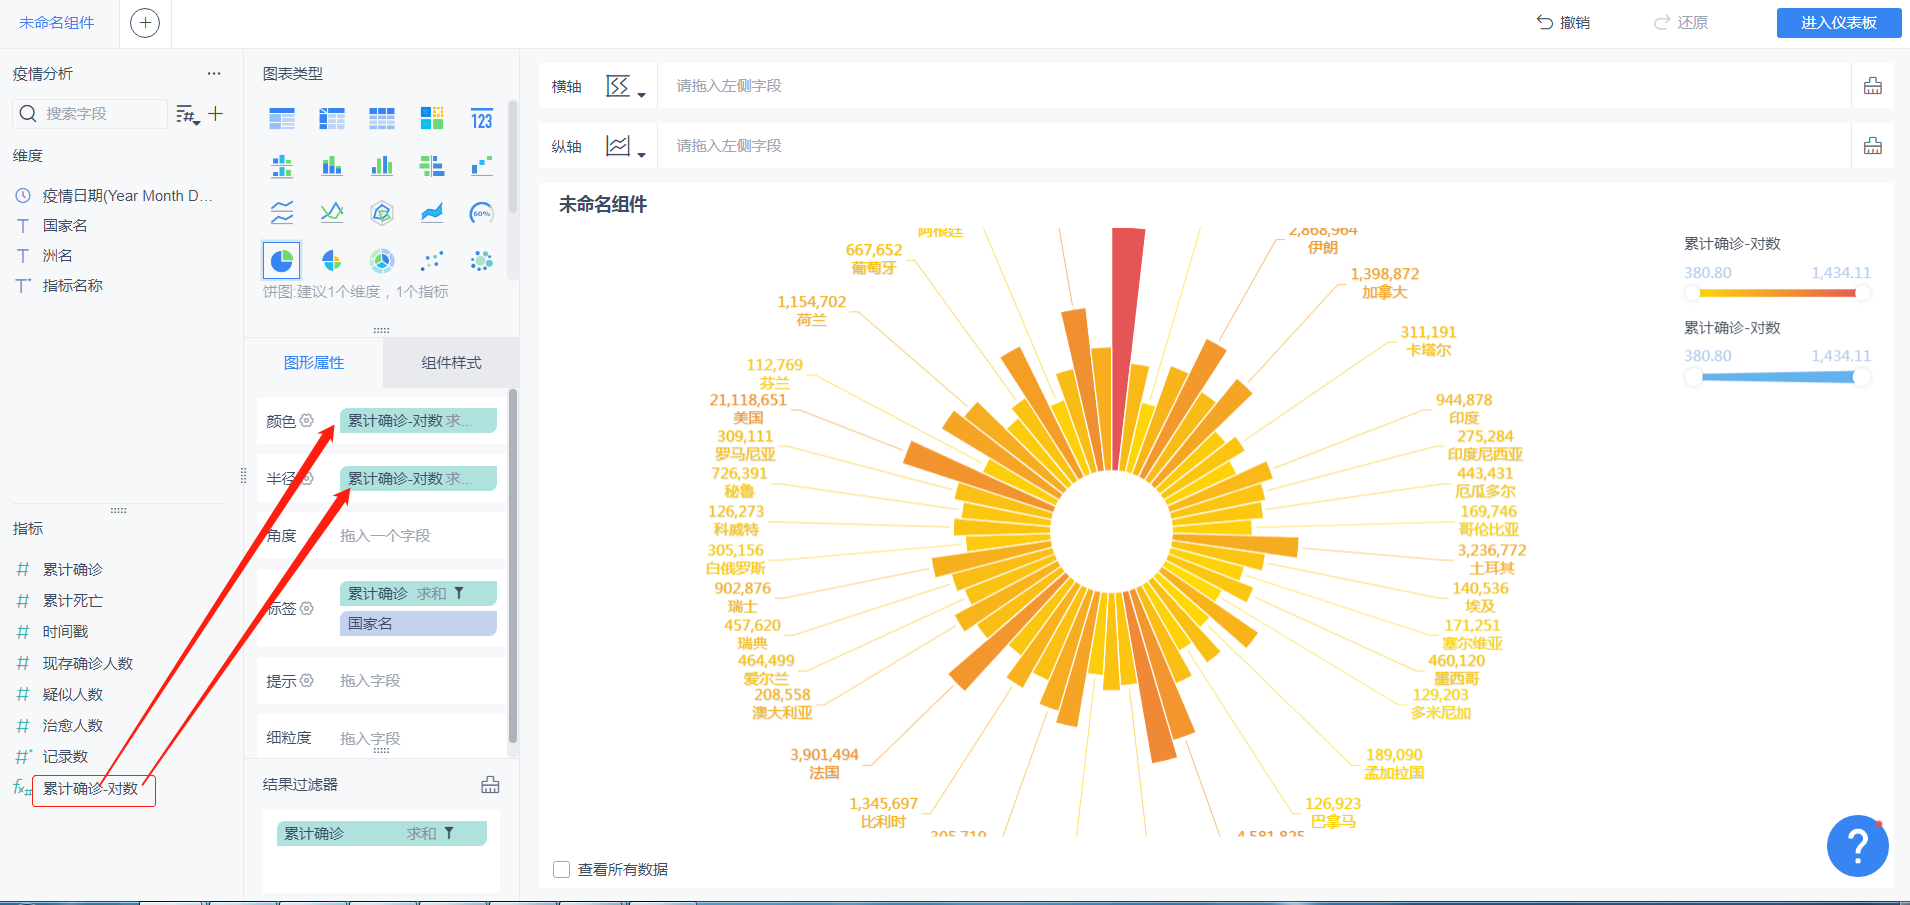Pick the gauge 60% chart icon
Viewport: 1910px width, 905px height.
(482, 213)
